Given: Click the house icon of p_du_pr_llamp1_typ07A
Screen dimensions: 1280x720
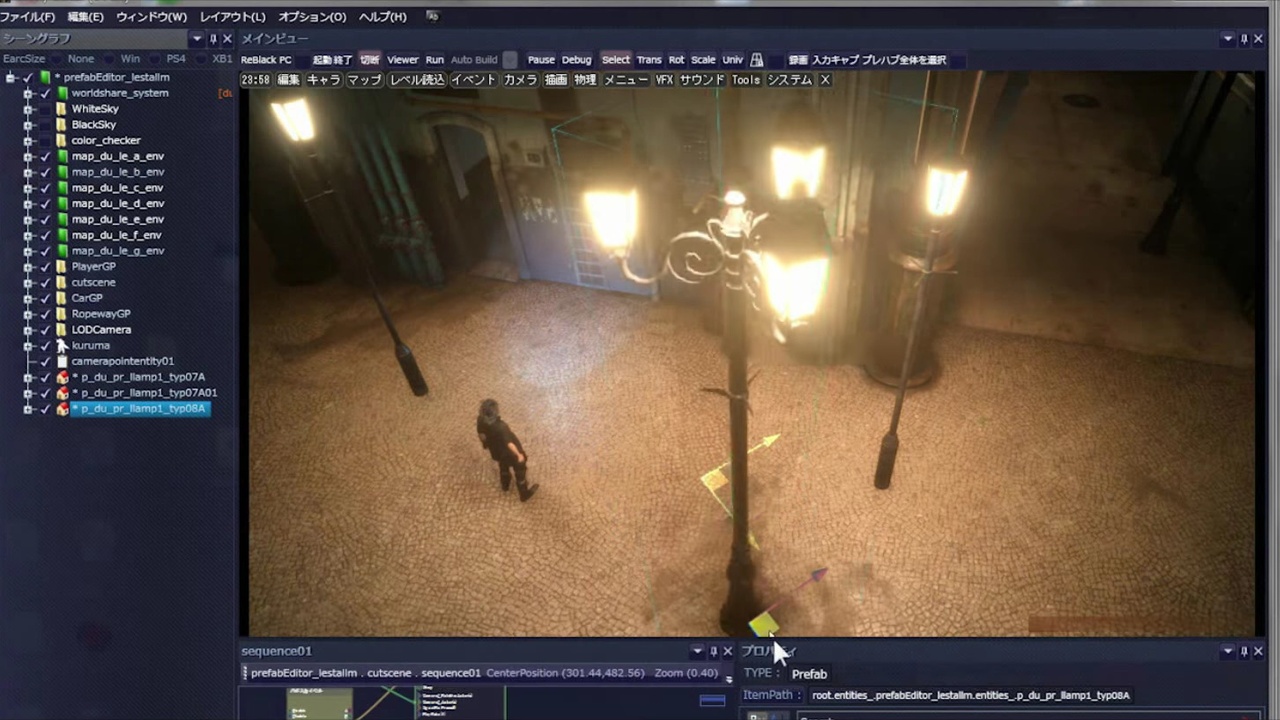Looking at the screenshot, I should coord(62,377).
